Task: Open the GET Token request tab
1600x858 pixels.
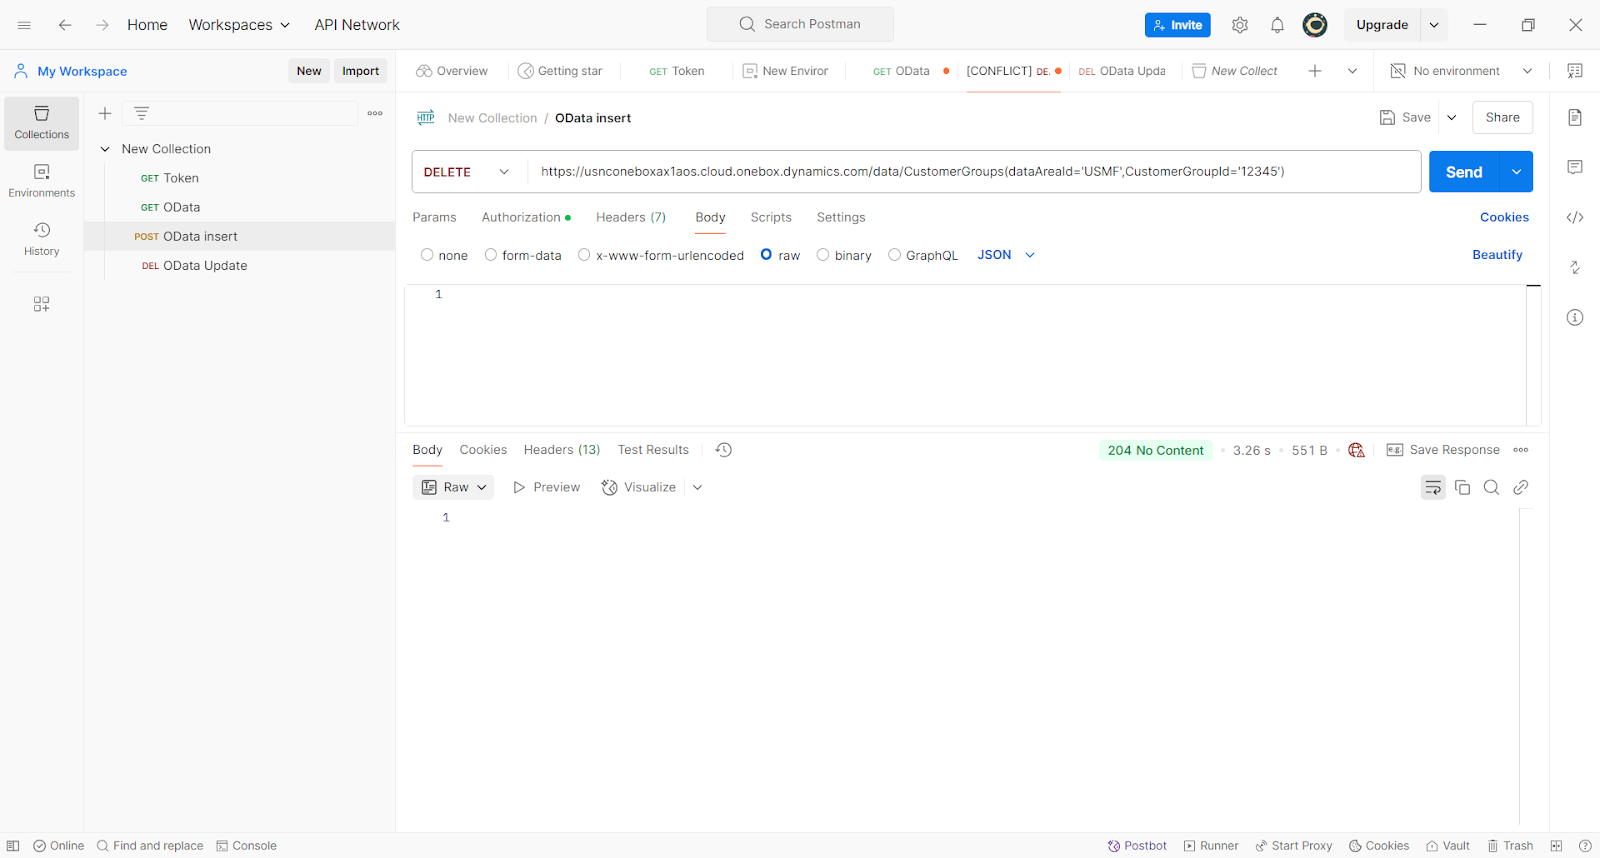Action: click(677, 71)
